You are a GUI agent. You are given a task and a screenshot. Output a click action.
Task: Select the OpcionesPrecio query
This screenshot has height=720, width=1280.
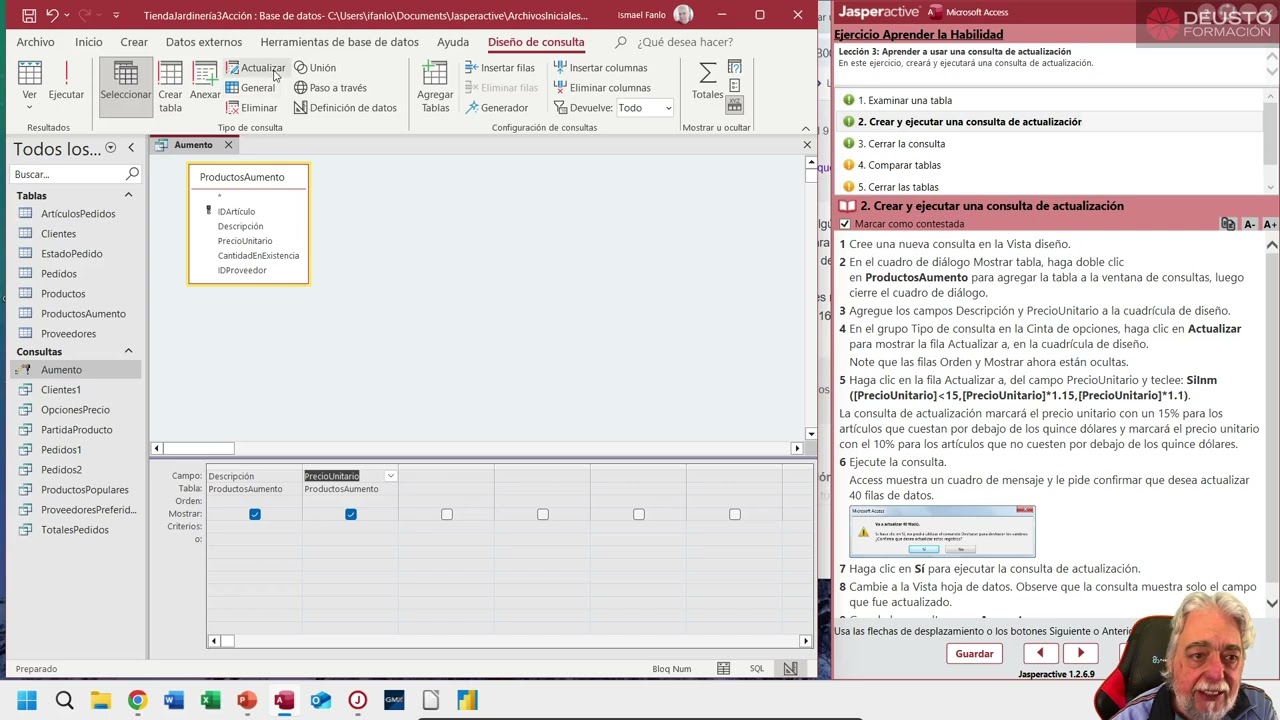coord(75,410)
